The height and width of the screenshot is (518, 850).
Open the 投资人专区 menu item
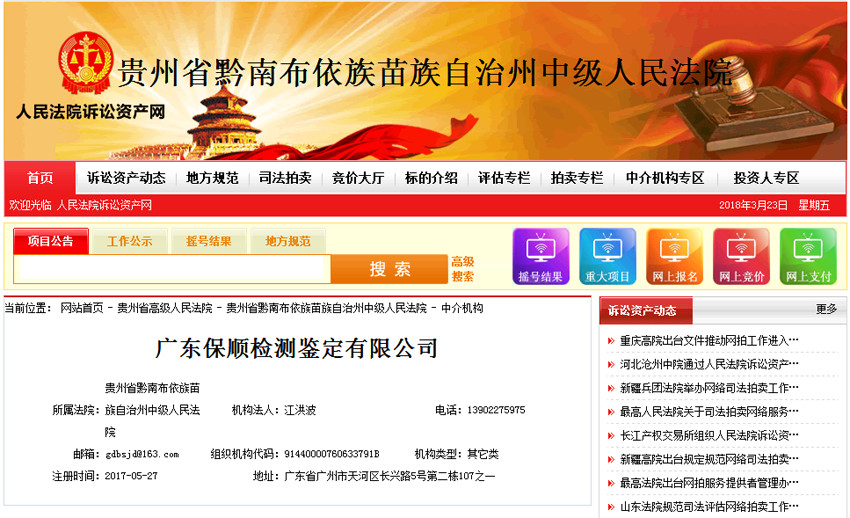point(766,178)
